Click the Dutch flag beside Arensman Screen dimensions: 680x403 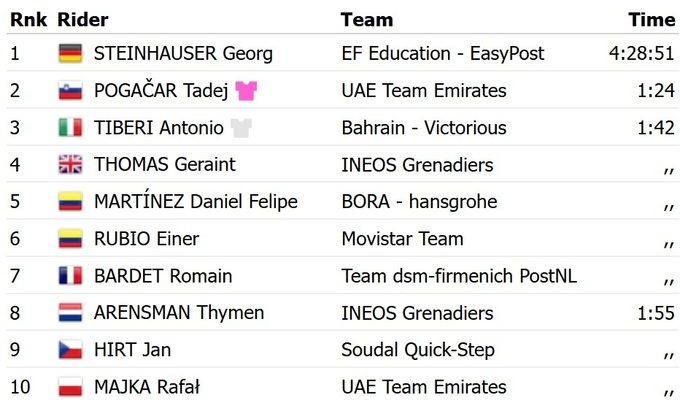70,313
